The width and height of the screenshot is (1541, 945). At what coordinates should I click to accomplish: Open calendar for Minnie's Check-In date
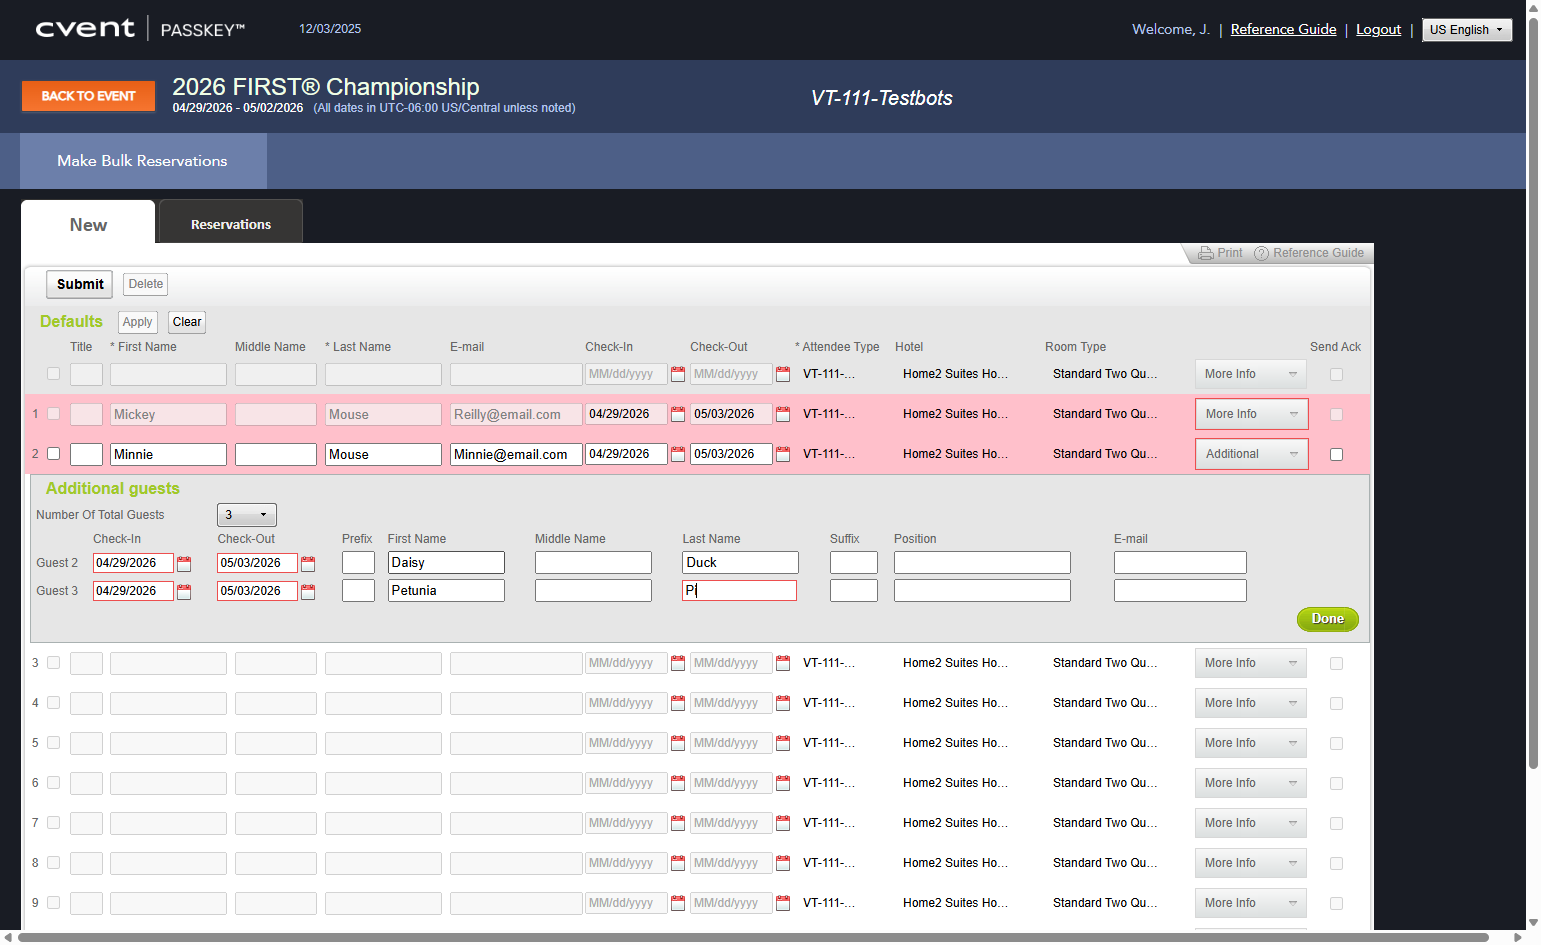(x=678, y=454)
